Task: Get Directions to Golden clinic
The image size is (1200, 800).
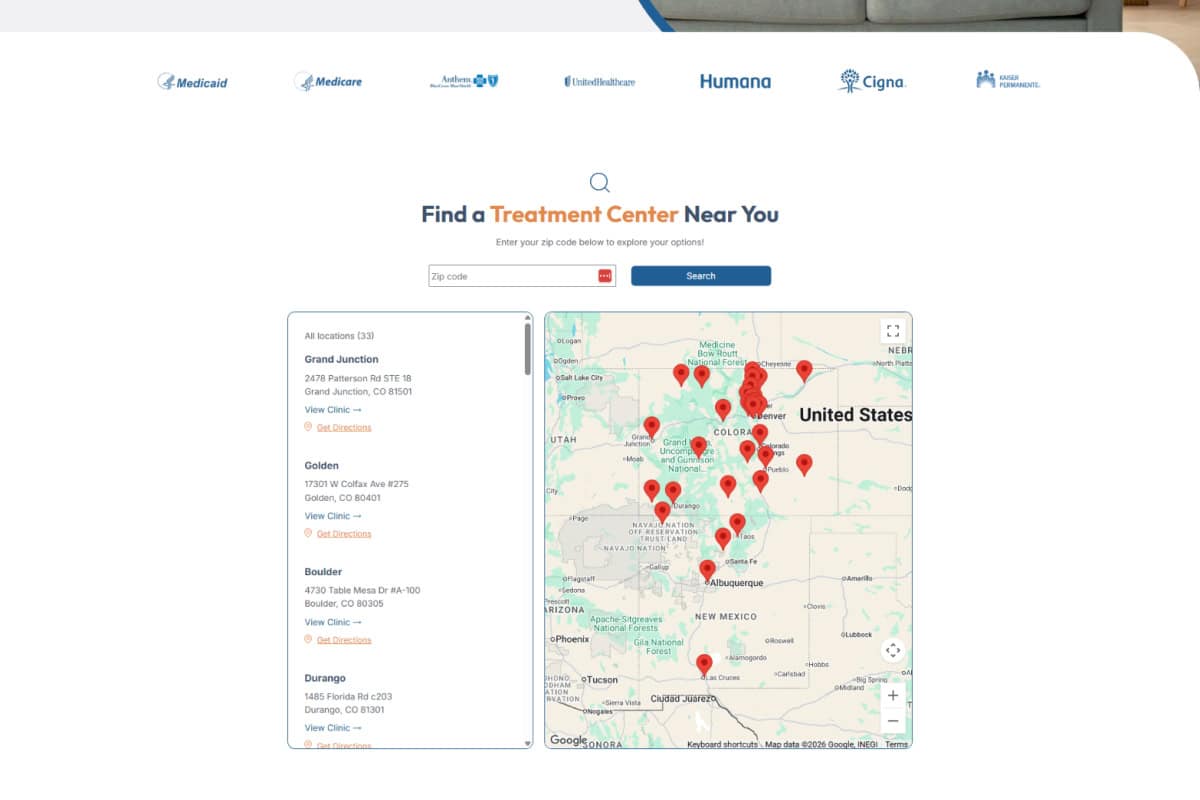Action: [344, 534]
